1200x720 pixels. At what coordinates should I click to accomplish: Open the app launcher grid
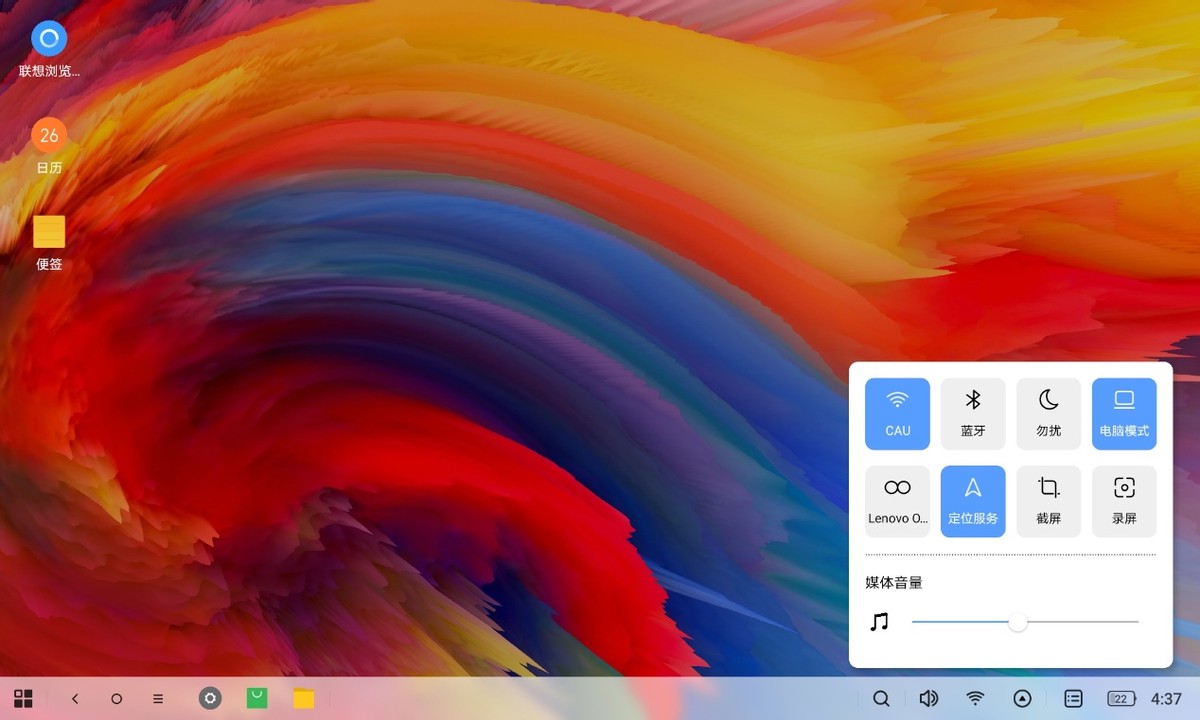(x=23, y=698)
